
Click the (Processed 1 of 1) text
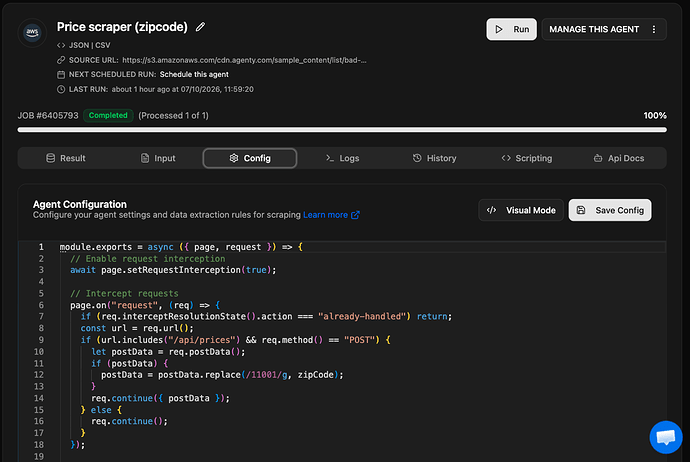173,115
